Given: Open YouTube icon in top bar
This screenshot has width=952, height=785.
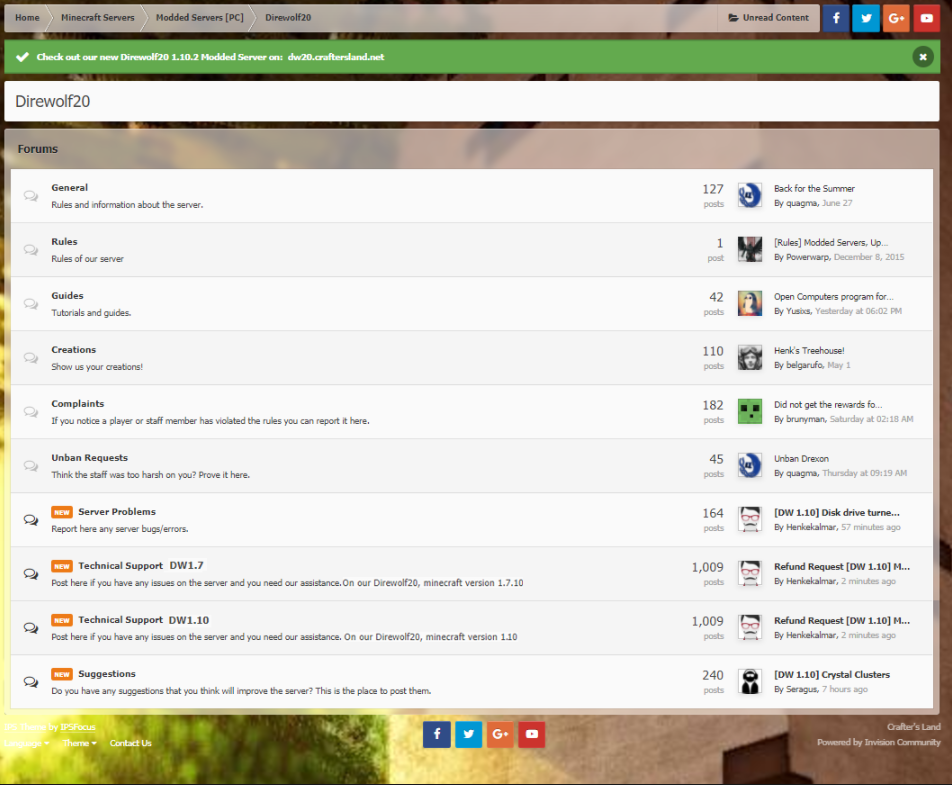Looking at the screenshot, I should [926, 18].
